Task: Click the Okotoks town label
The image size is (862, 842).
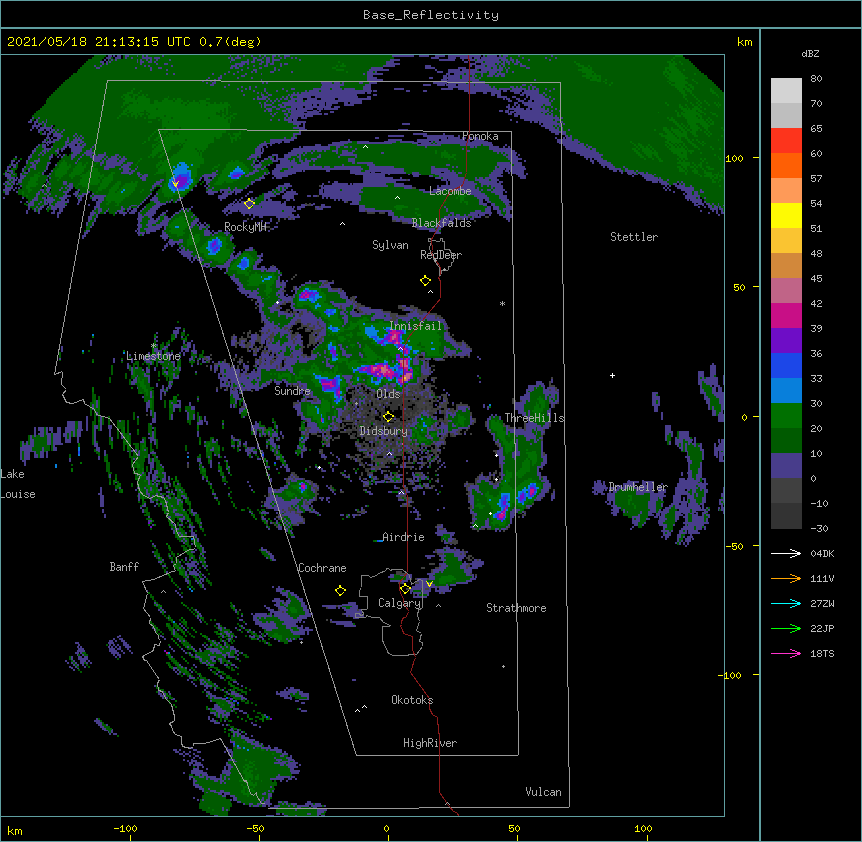Action: pos(412,700)
